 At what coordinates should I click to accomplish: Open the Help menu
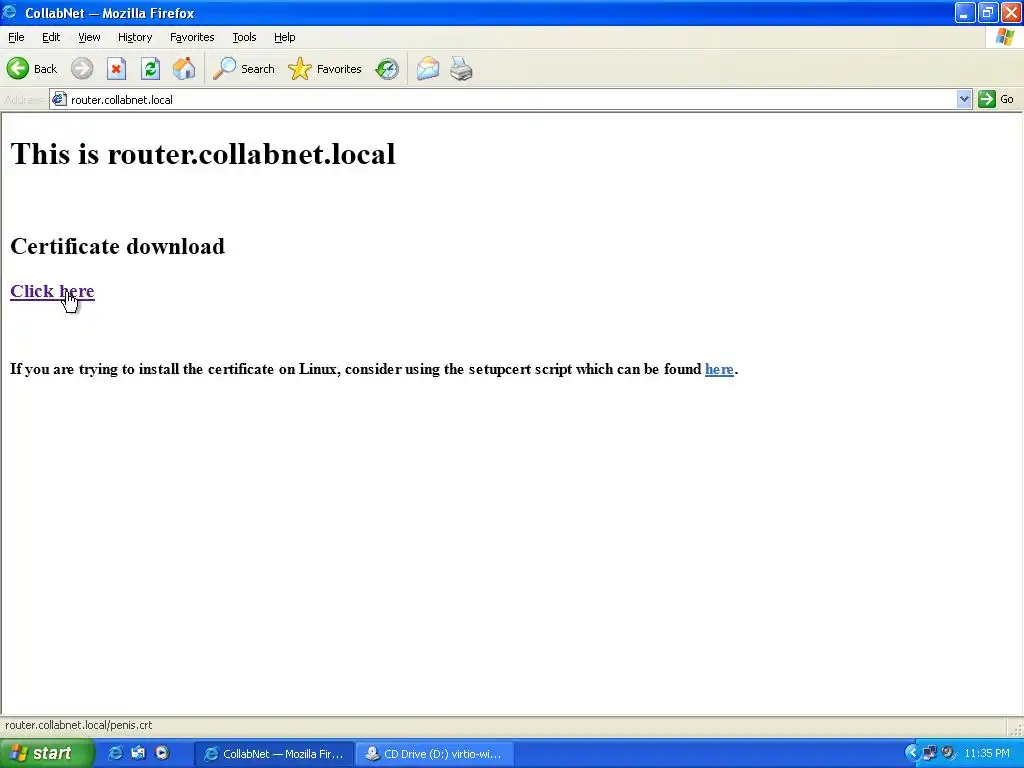click(285, 37)
